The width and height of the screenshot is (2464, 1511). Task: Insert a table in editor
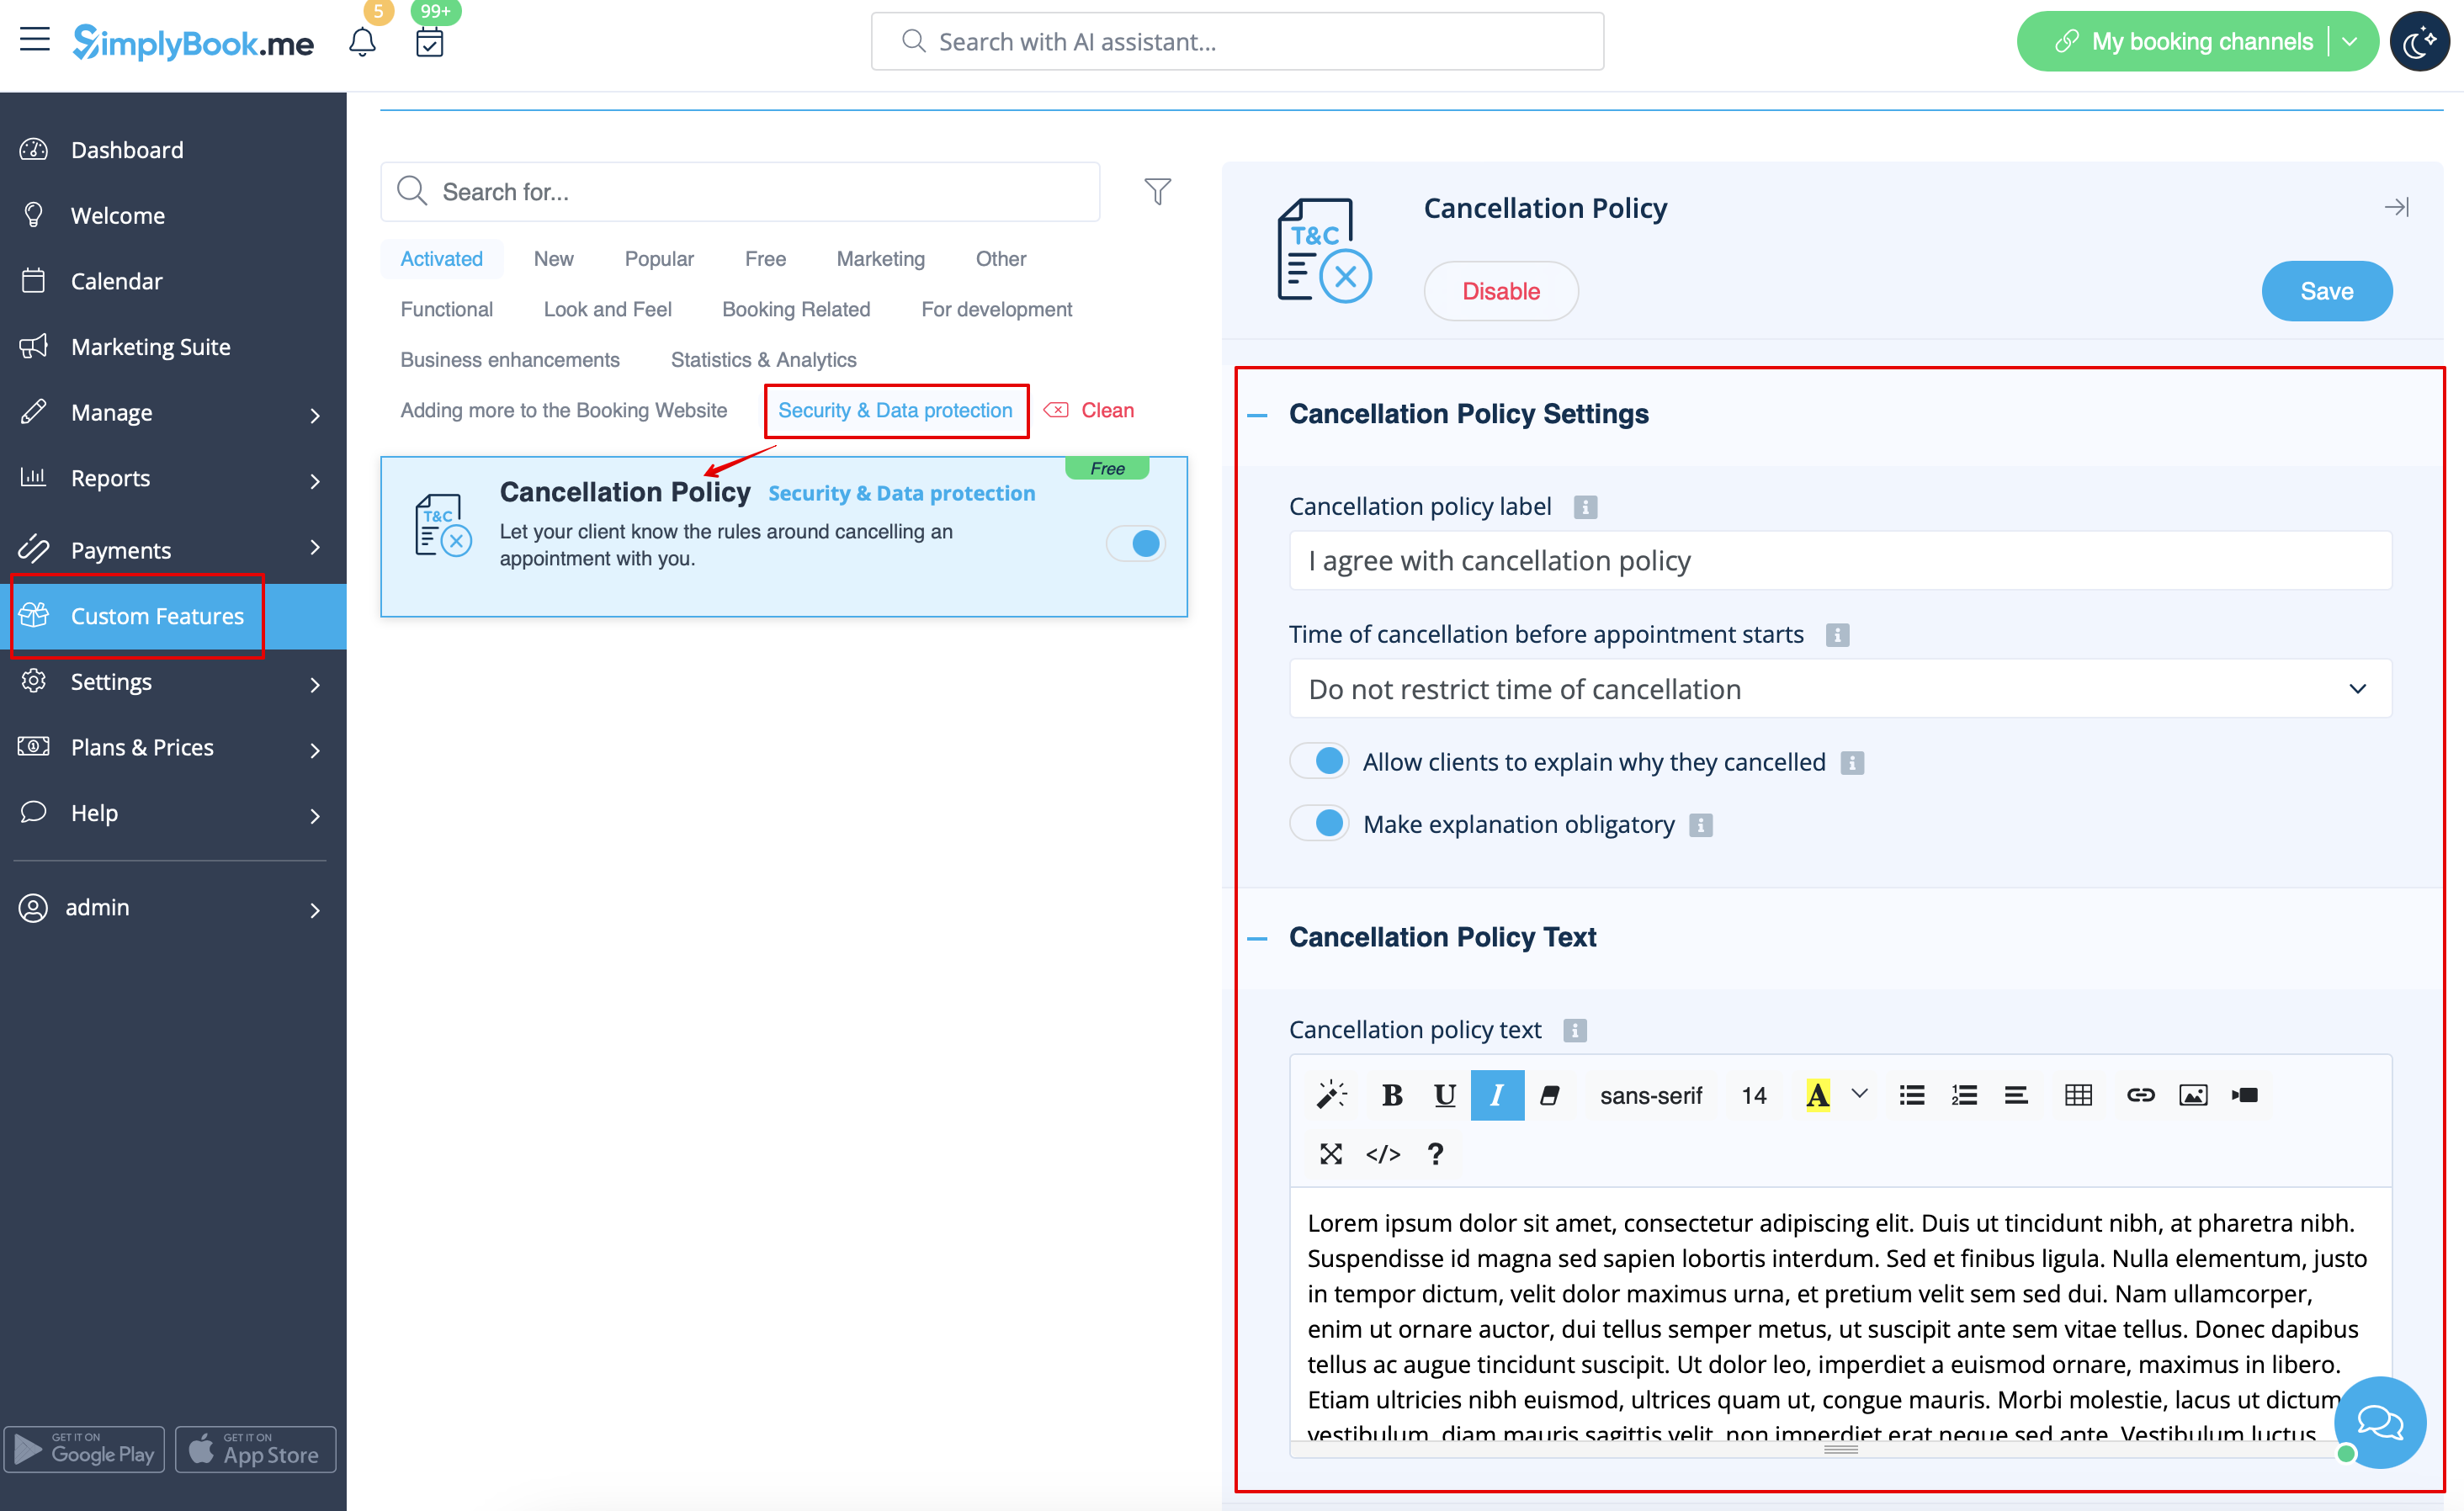coord(2078,1095)
